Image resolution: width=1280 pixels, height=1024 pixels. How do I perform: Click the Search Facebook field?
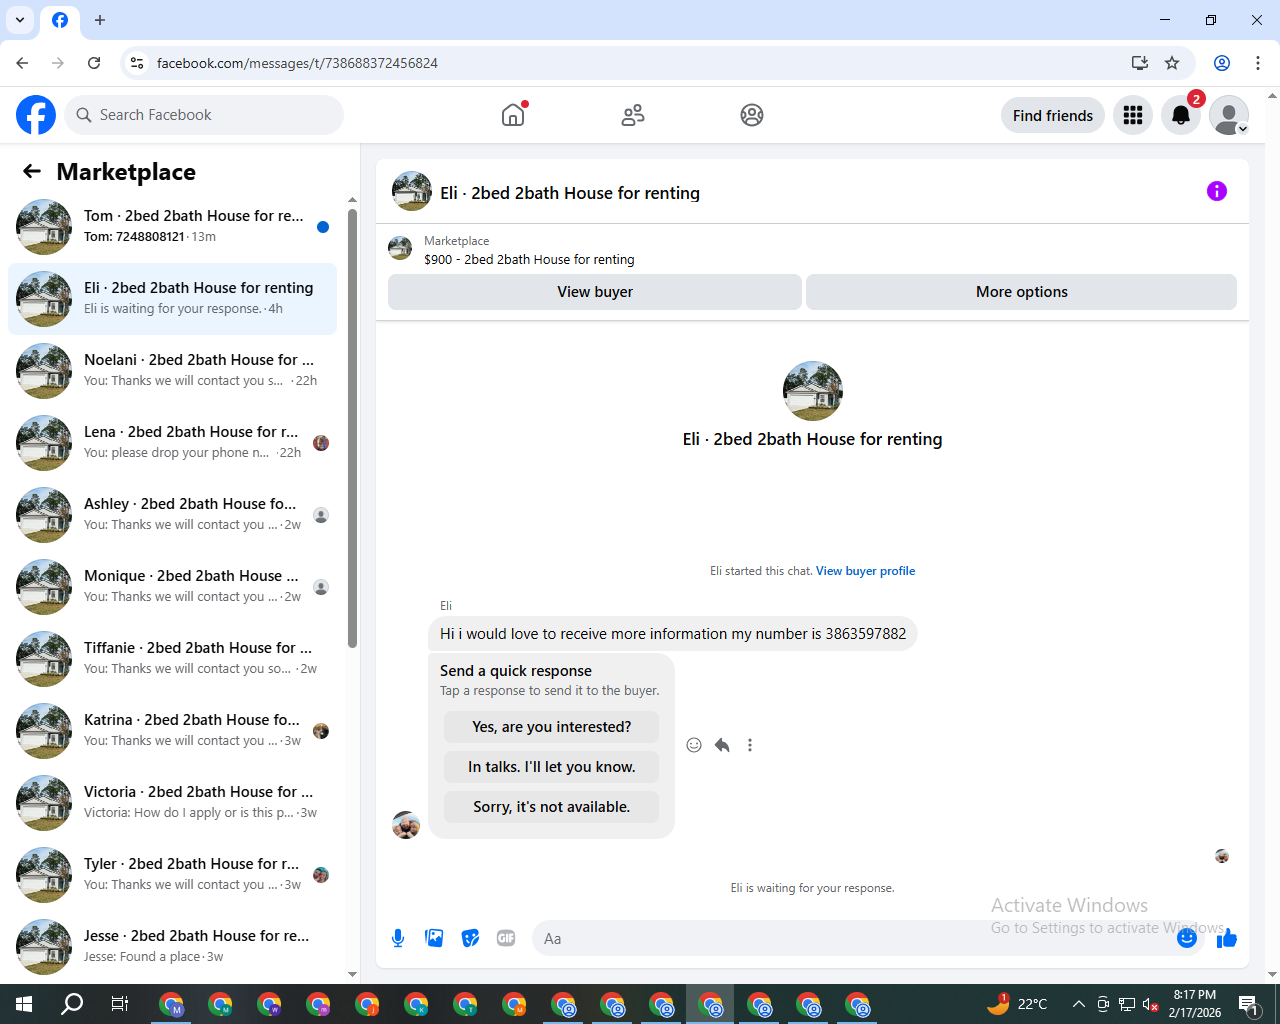(204, 115)
